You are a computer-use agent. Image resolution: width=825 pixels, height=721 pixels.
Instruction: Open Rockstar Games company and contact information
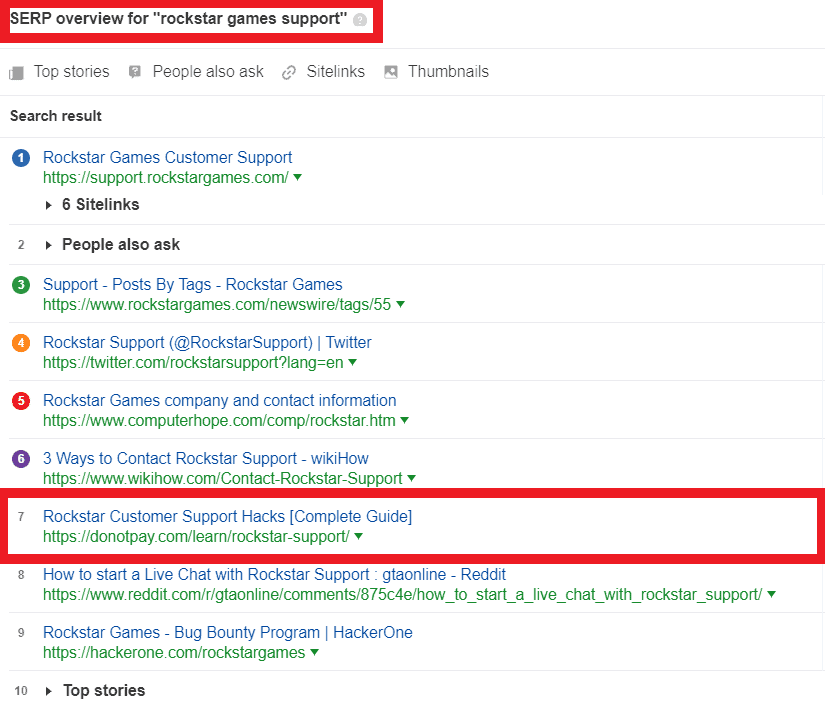tap(219, 400)
